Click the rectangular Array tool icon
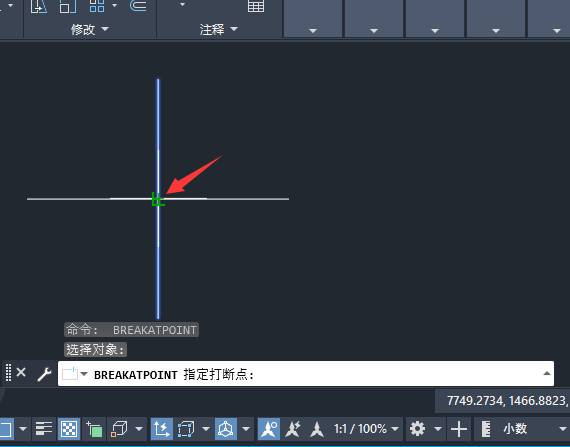 pos(97,6)
